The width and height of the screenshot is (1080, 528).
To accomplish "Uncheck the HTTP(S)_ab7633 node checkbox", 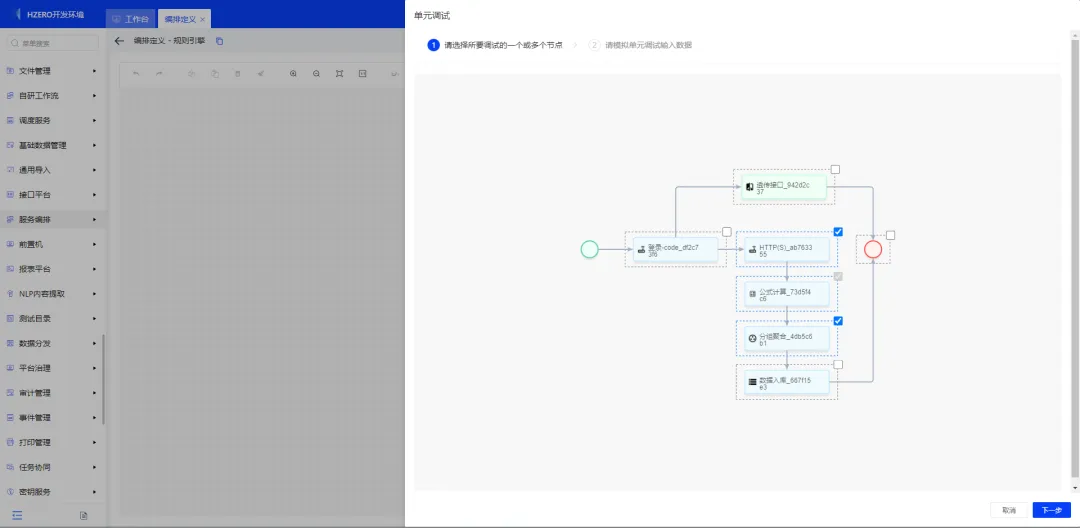I will pyautogui.click(x=838, y=232).
